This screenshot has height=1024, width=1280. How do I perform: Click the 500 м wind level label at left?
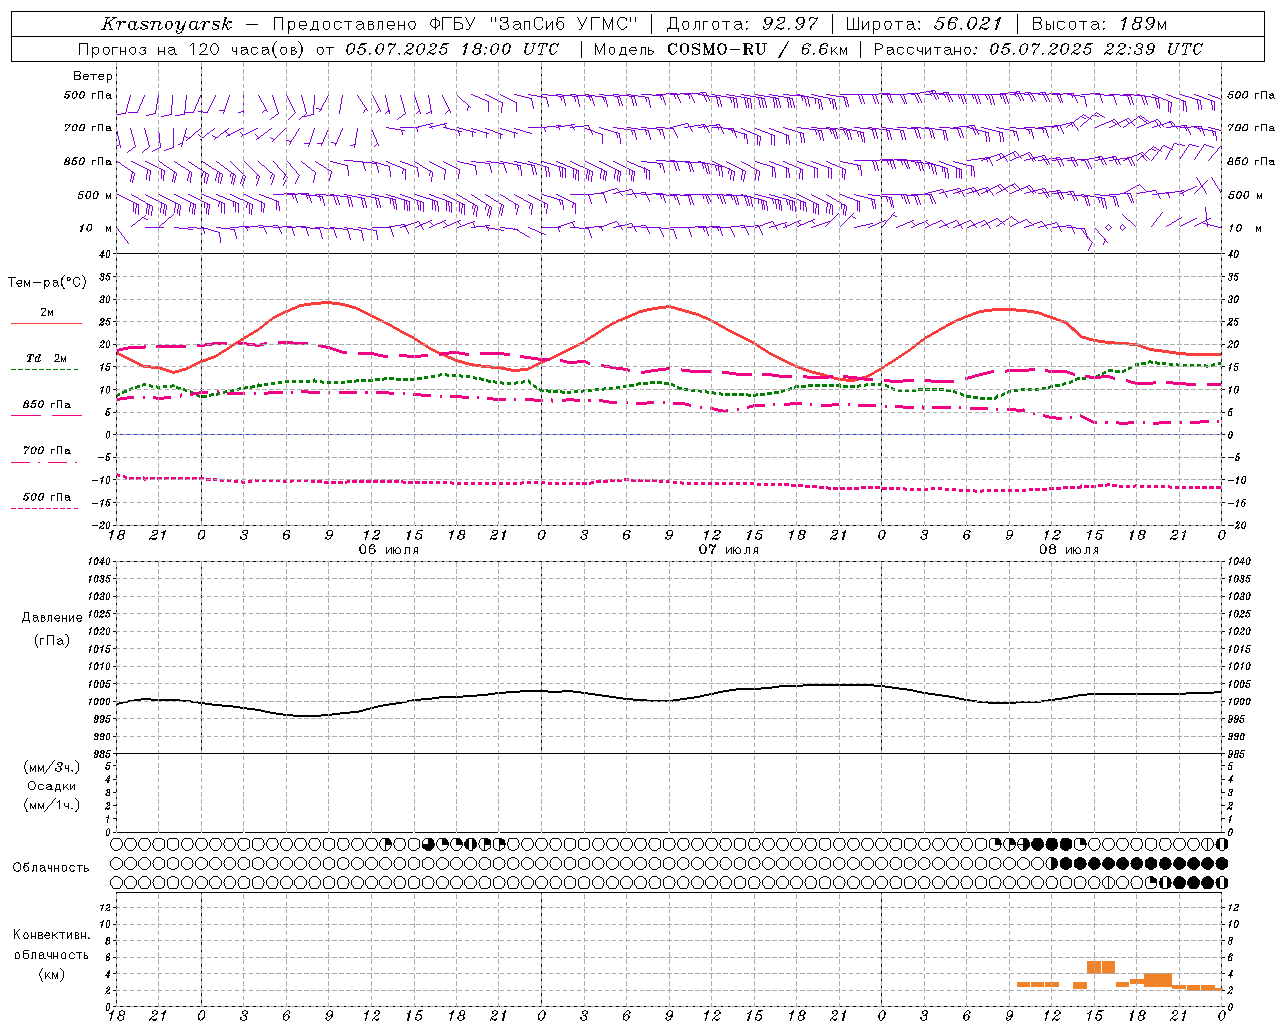[x=96, y=196]
